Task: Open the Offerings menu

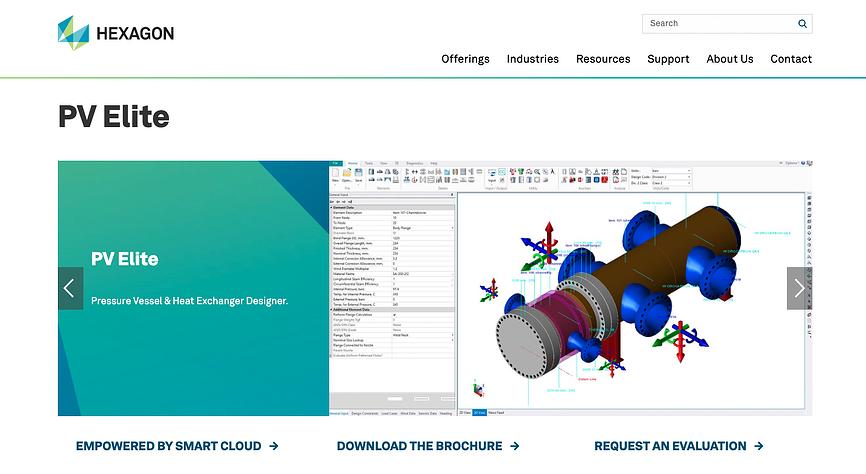Action: click(465, 59)
